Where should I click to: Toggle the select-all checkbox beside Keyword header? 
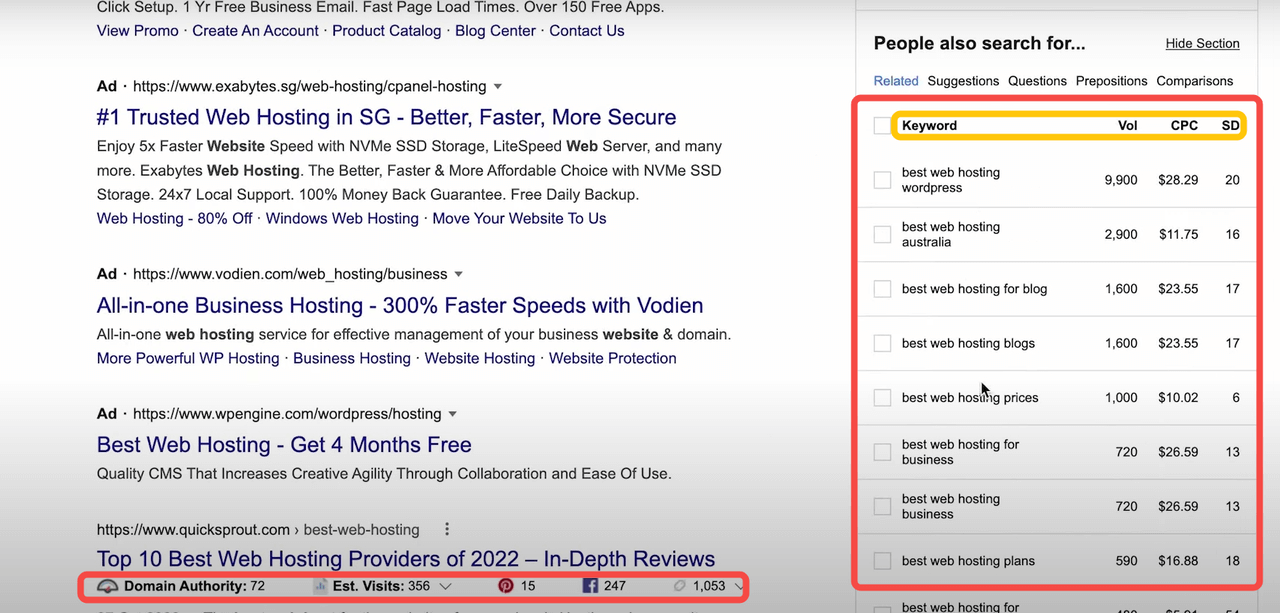(881, 126)
